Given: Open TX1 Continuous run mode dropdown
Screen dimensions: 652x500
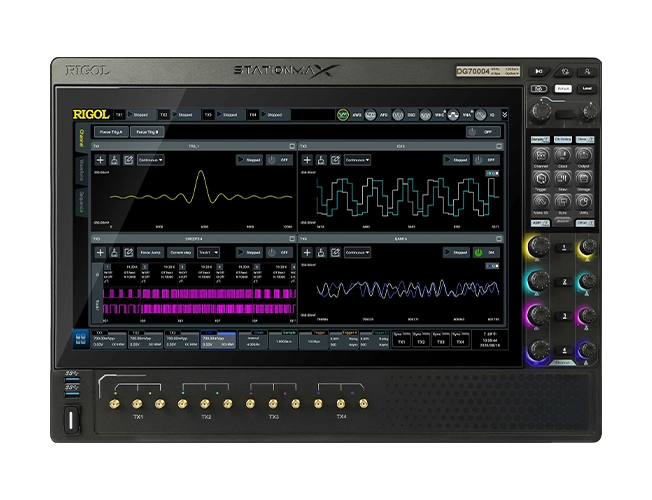Looking at the screenshot, I should 151,160.
